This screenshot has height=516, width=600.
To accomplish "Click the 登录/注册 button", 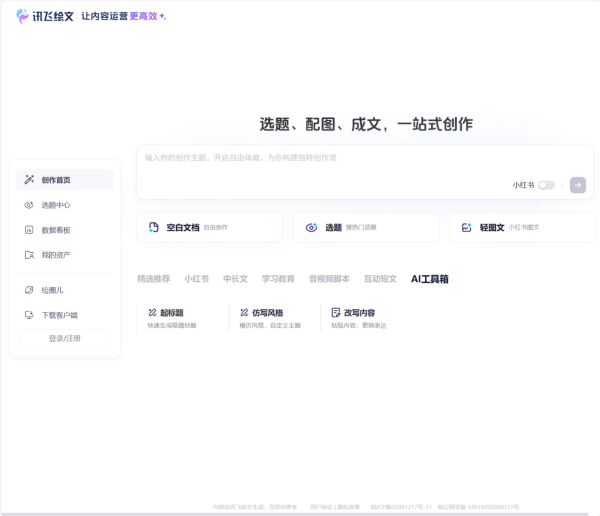I will [65, 338].
